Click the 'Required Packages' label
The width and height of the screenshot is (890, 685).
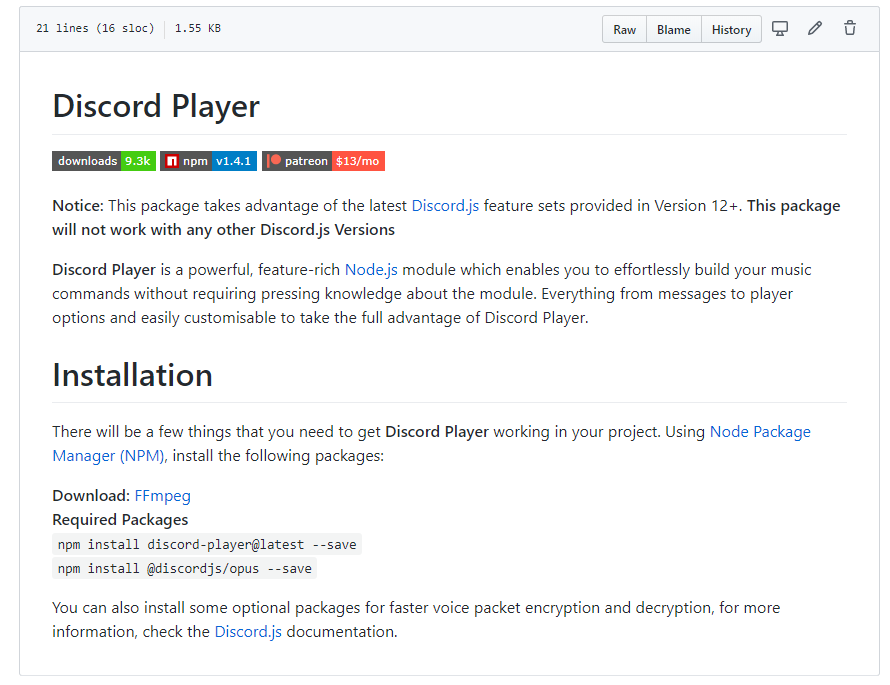[120, 520]
